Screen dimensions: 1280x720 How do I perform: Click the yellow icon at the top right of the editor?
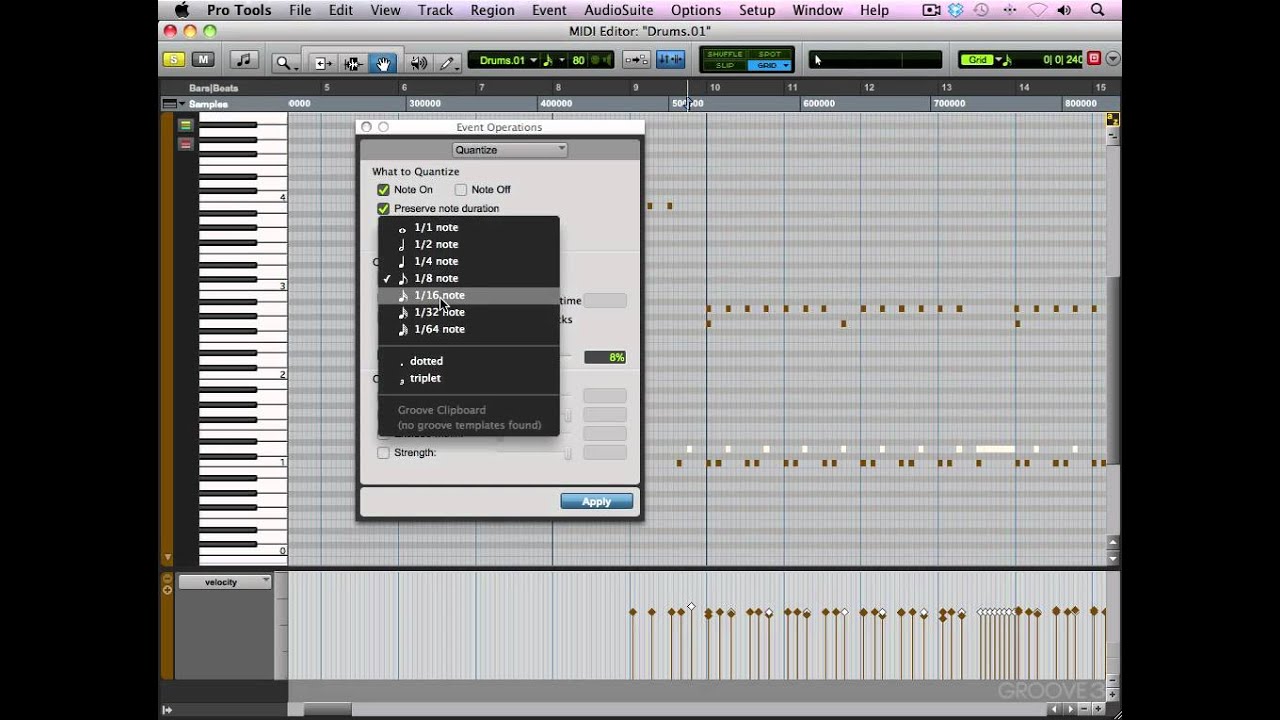(1112, 120)
